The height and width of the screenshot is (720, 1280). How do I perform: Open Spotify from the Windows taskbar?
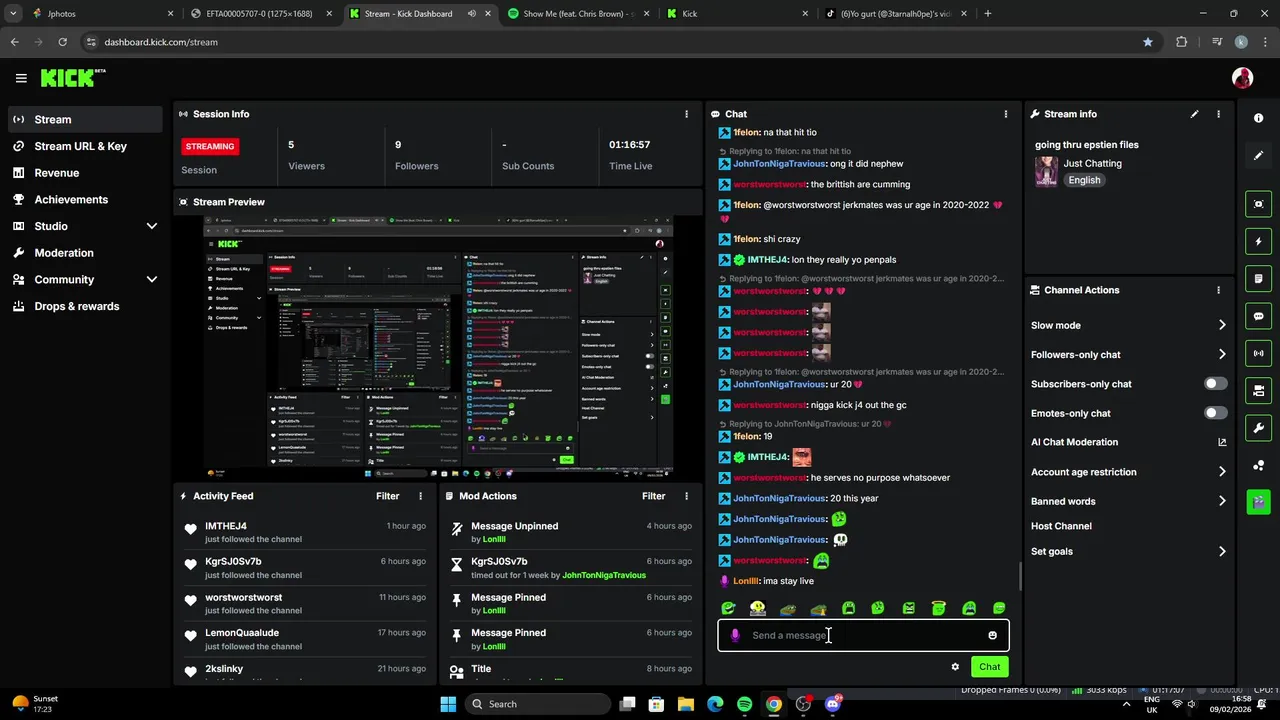[x=744, y=704]
